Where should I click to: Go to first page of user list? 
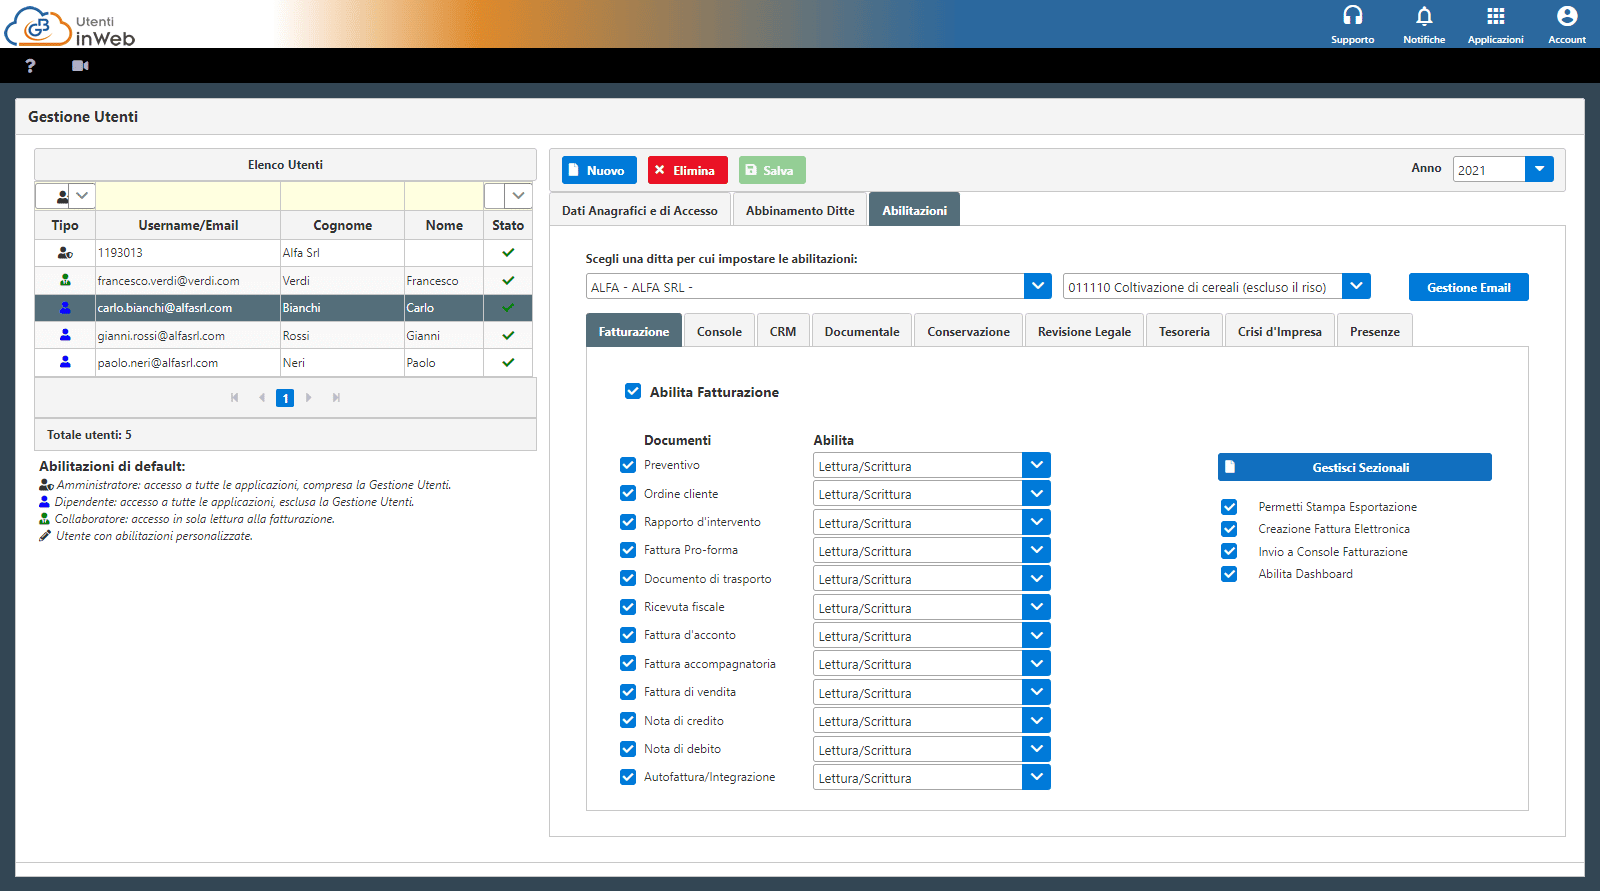click(234, 398)
